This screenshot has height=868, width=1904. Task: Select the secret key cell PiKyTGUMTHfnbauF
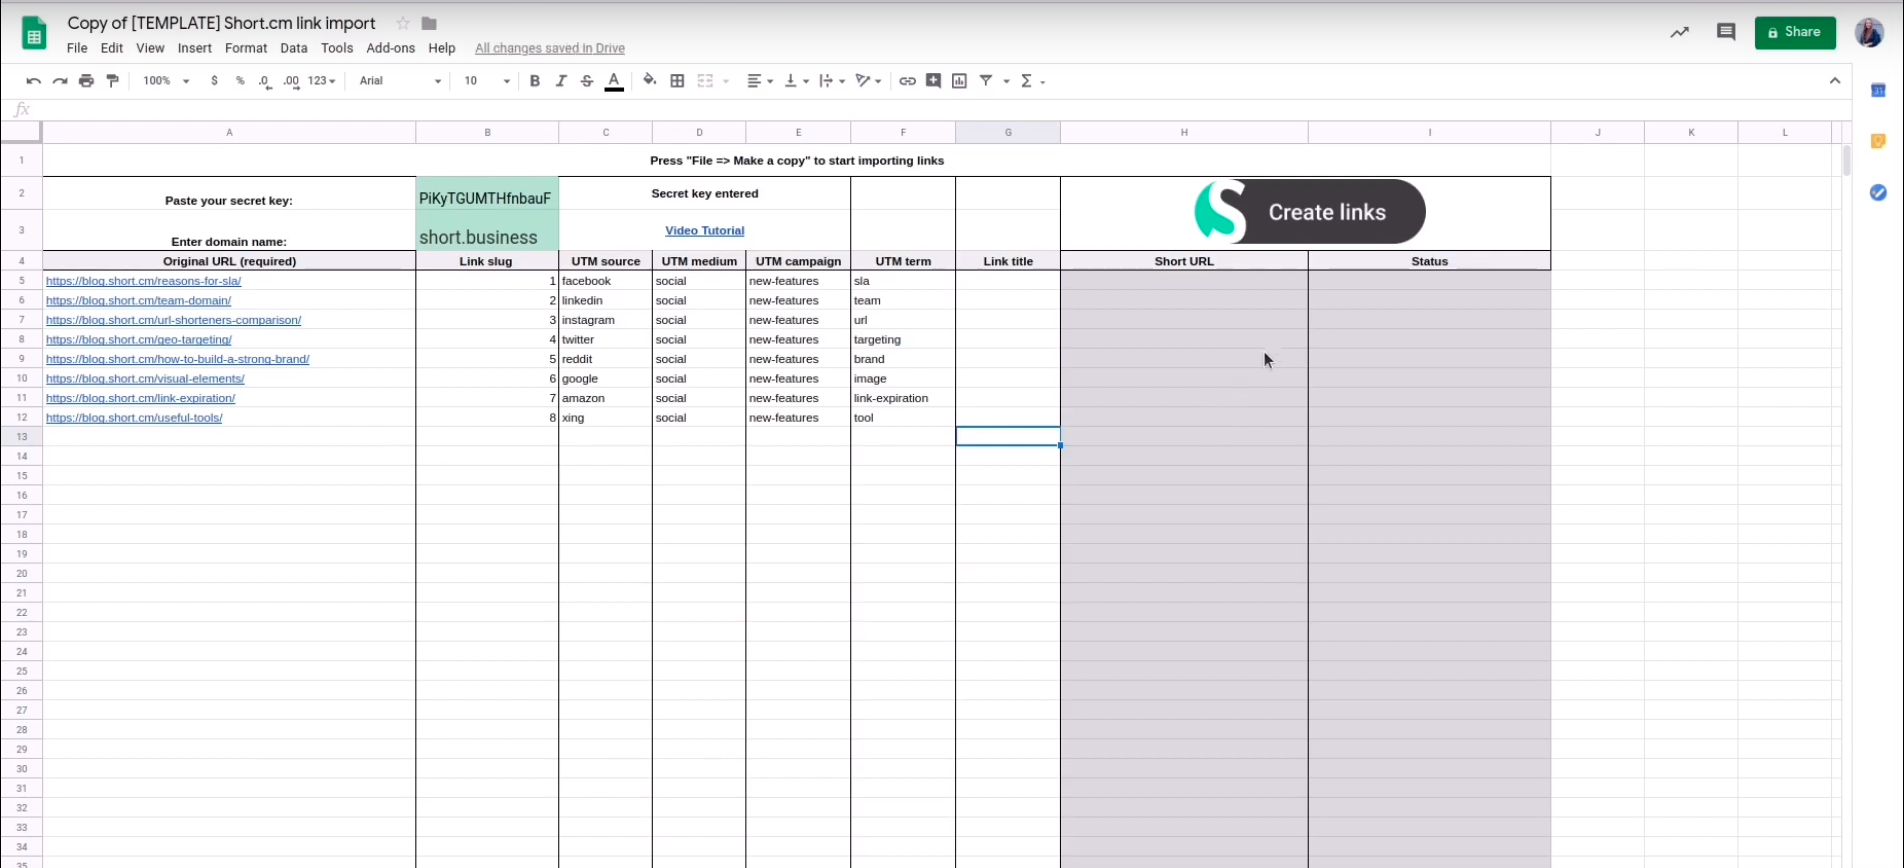[x=487, y=194]
